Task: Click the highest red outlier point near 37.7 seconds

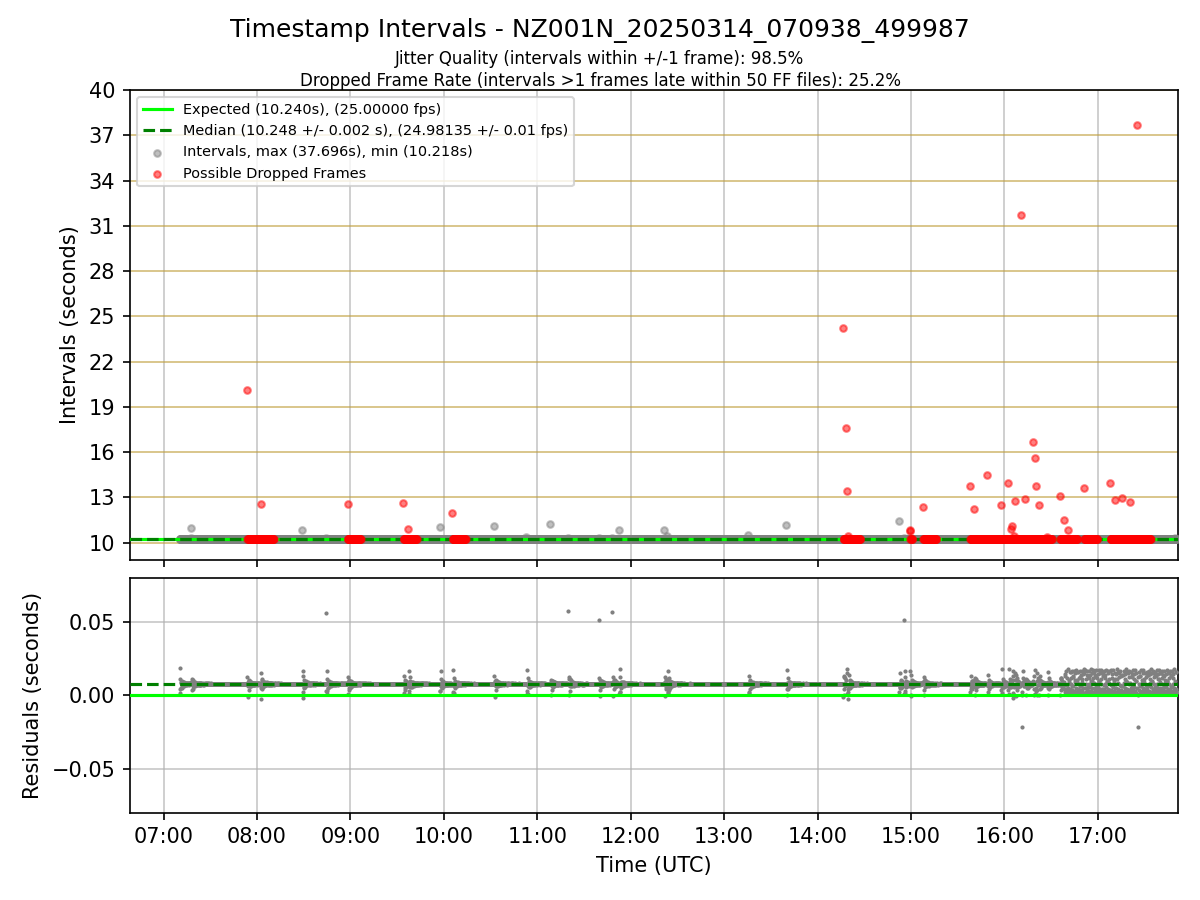Action: coord(1137,125)
